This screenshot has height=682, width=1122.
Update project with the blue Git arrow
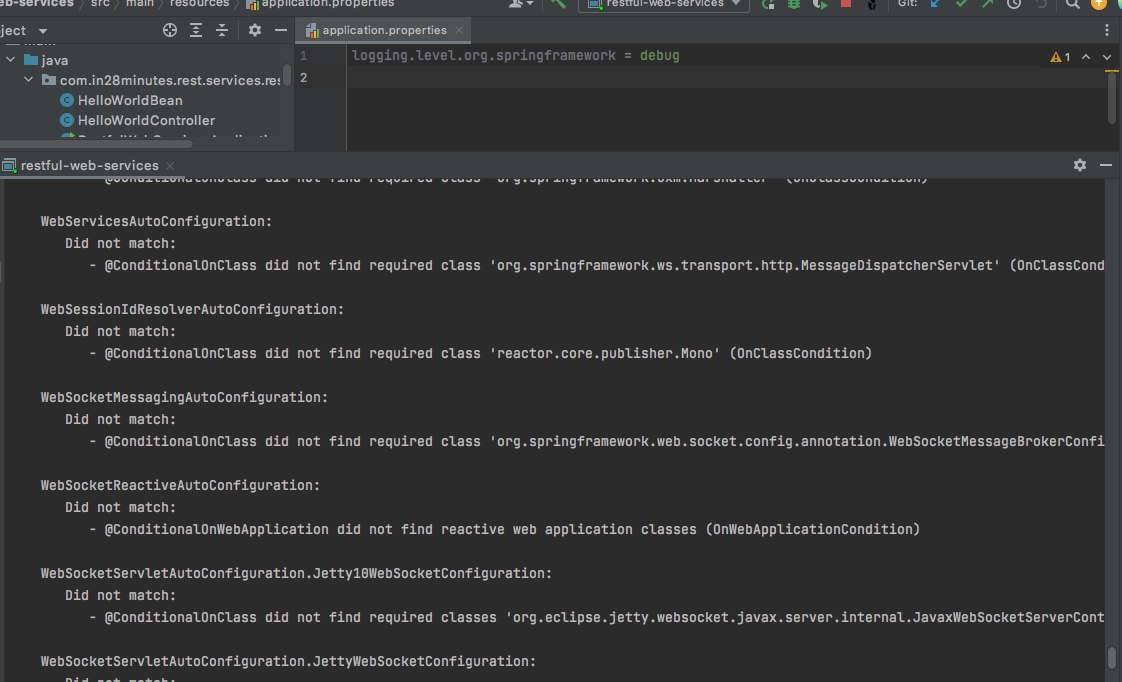pyautogui.click(x=935, y=4)
